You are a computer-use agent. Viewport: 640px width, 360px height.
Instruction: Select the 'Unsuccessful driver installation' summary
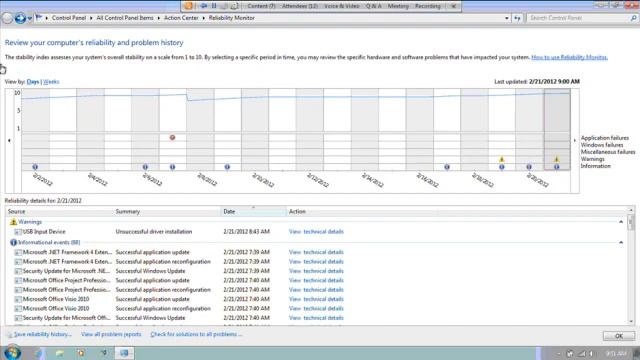point(153,232)
